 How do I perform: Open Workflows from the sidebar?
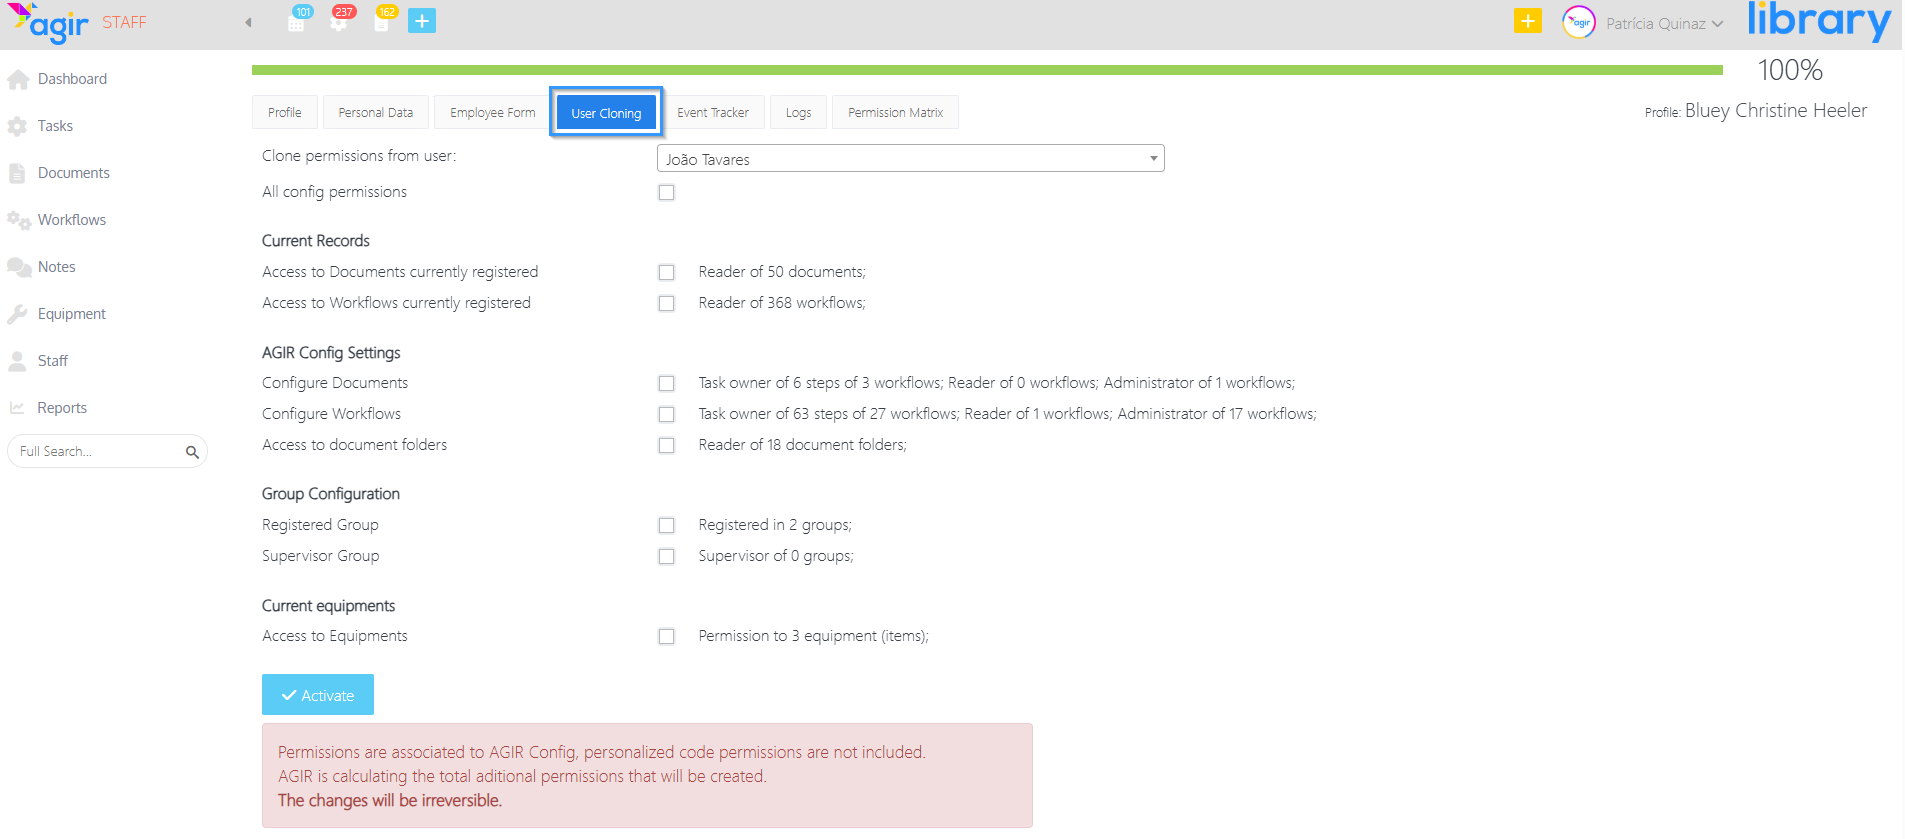[x=72, y=220]
